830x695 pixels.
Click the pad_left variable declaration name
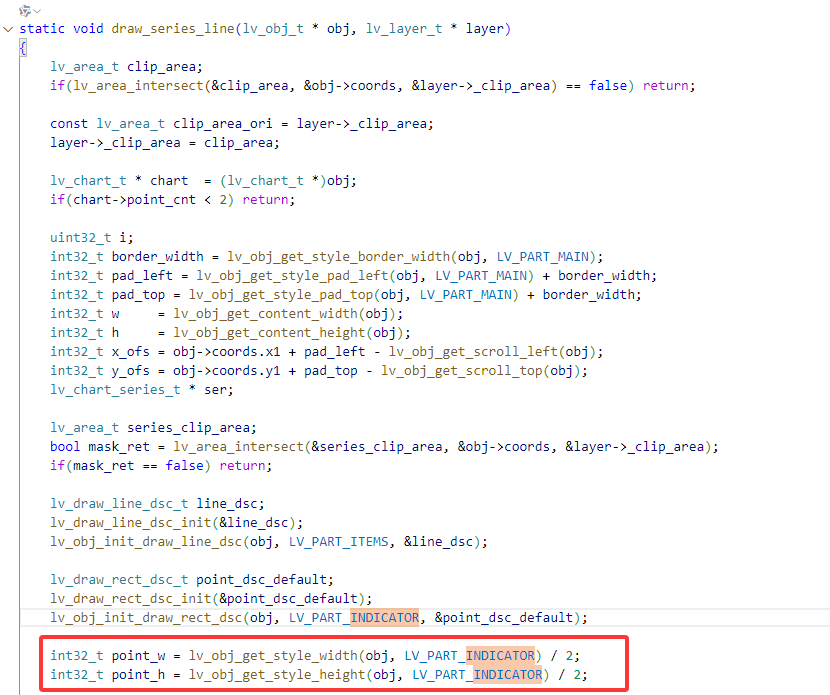142,276
